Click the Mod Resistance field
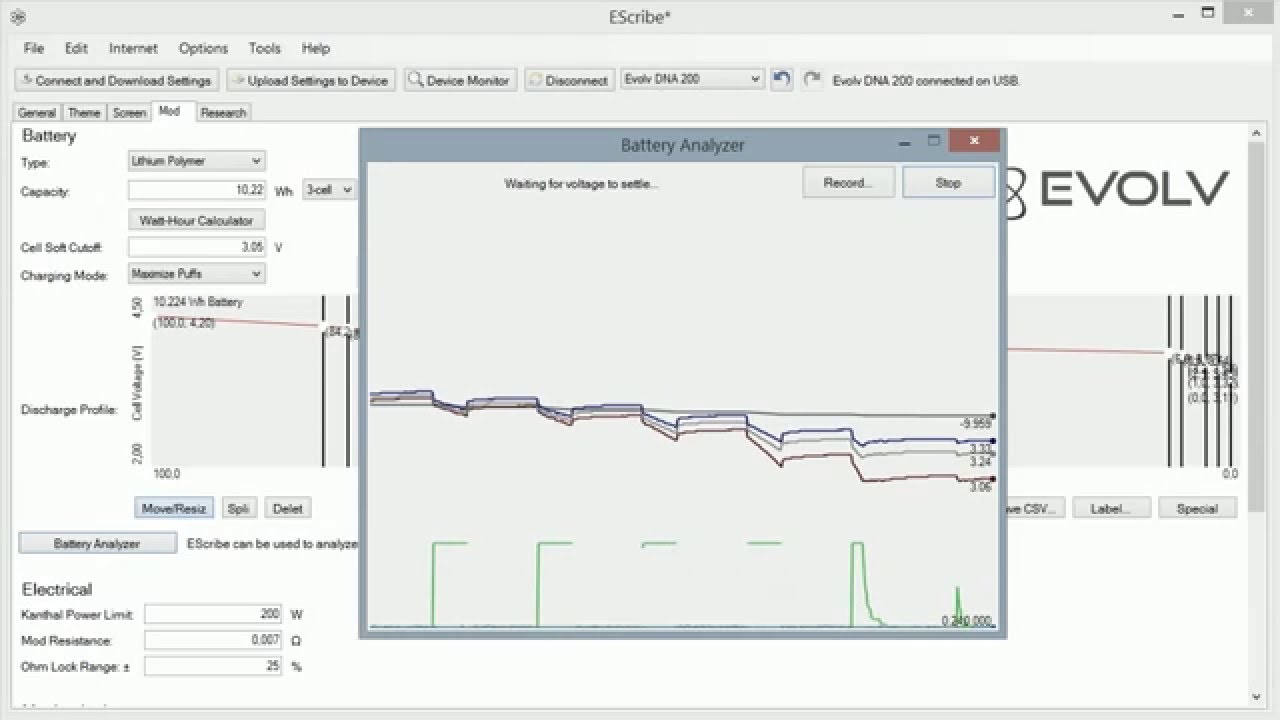The height and width of the screenshot is (720, 1280). click(x=213, y=640)
